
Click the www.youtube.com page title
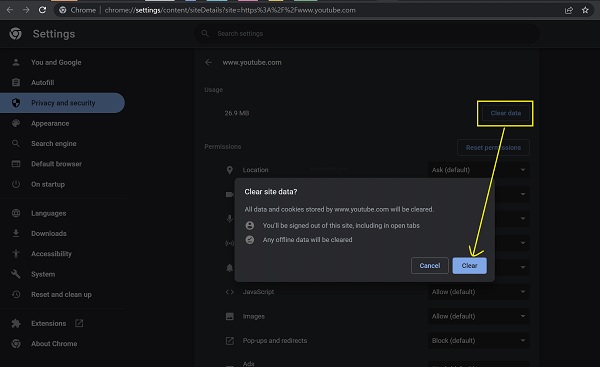252,62
